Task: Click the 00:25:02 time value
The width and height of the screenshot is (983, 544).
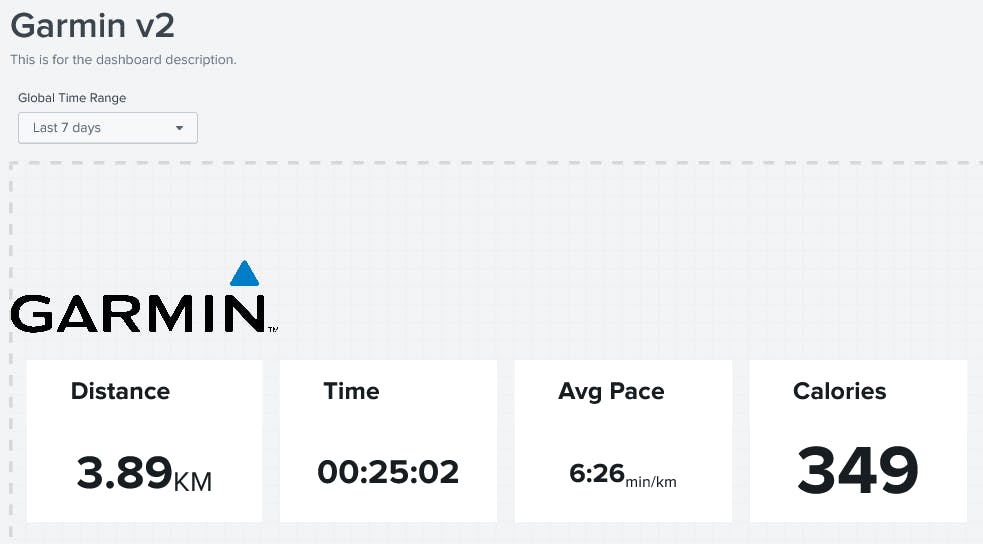Action: click(x=388, y=471)
